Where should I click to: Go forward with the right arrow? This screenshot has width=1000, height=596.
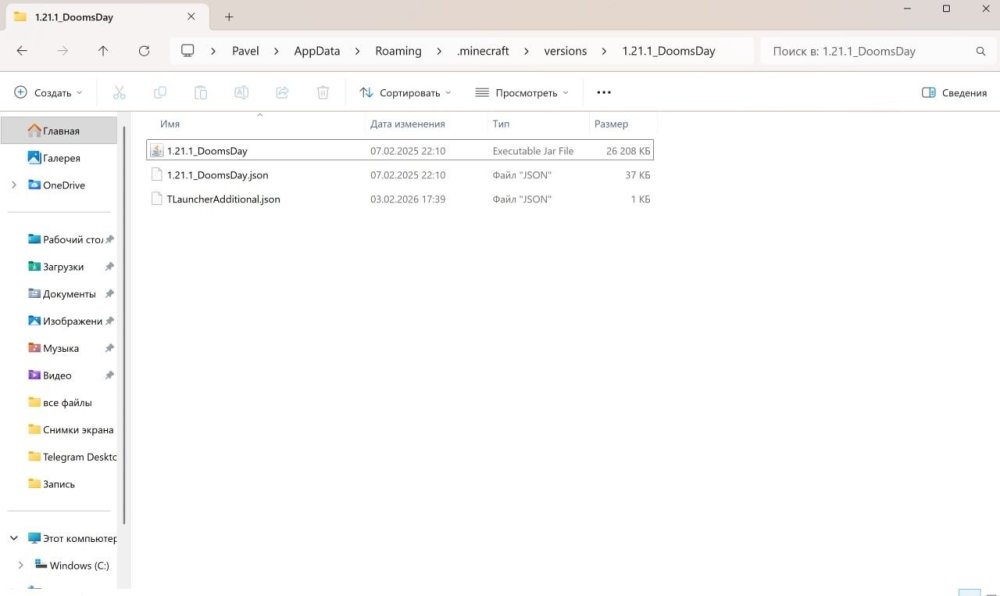point(62,51)
